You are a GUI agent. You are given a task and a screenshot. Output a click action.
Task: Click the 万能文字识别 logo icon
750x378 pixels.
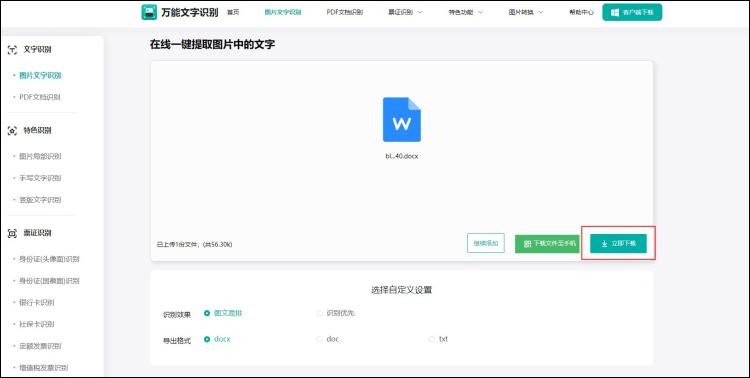tap(149, 12)
